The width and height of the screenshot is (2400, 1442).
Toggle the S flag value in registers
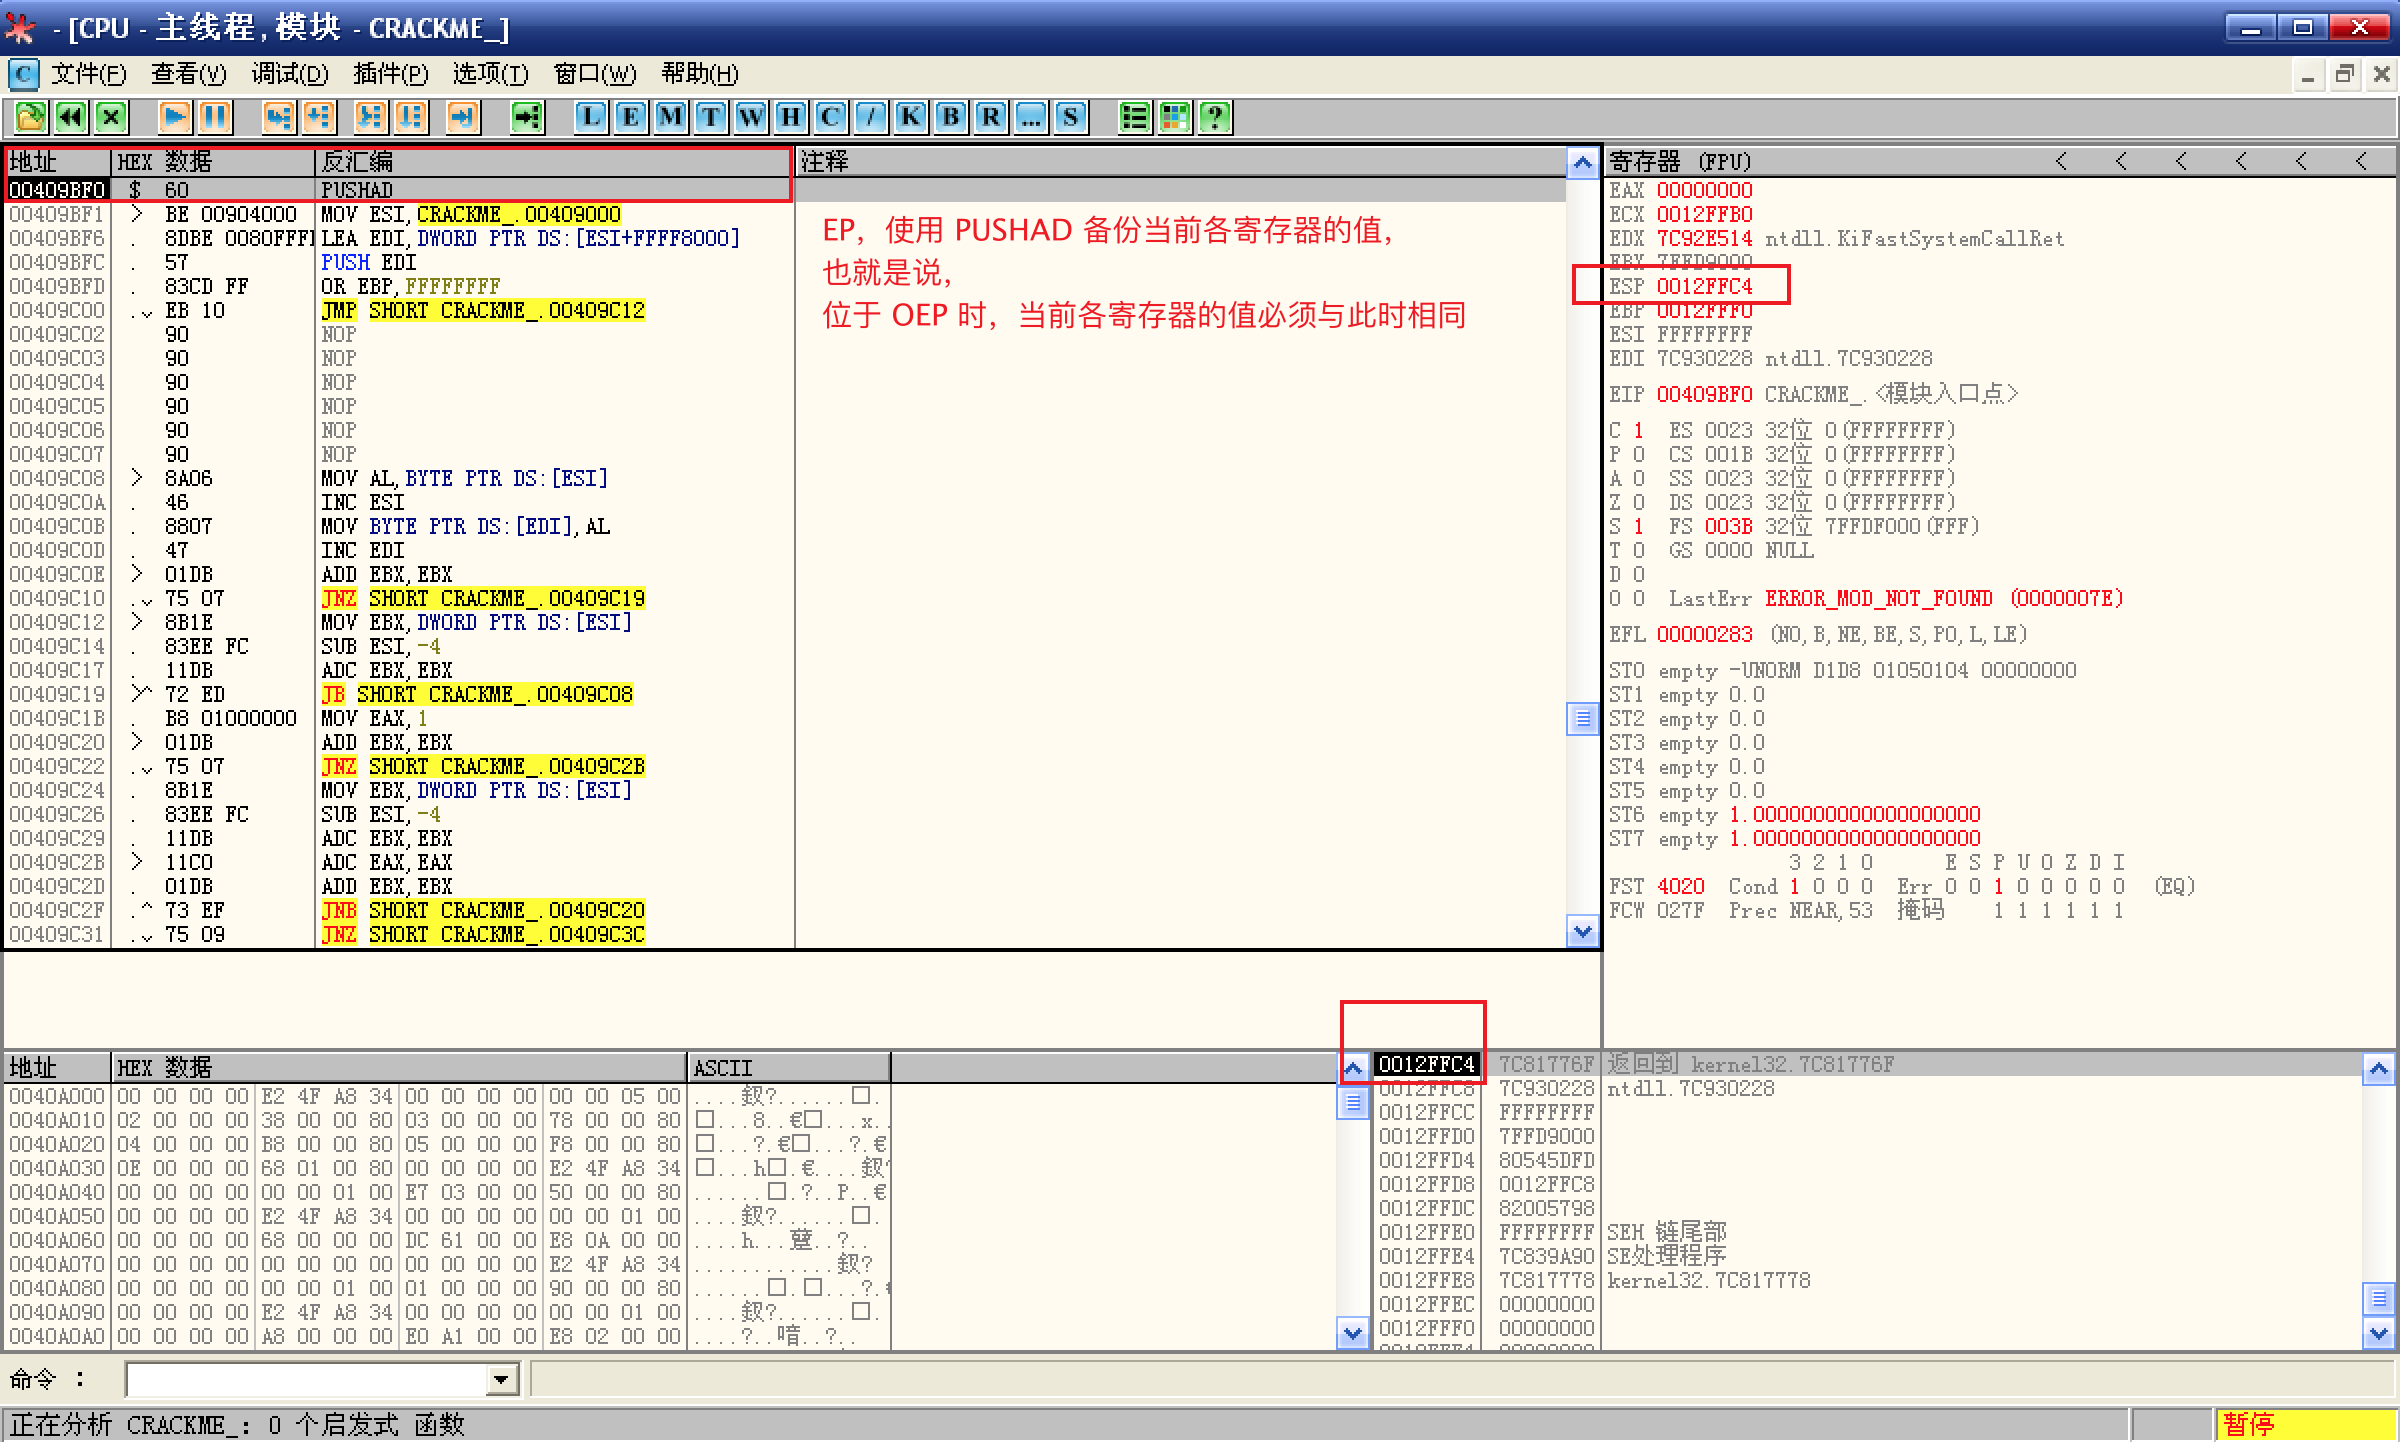point(1638,526)
